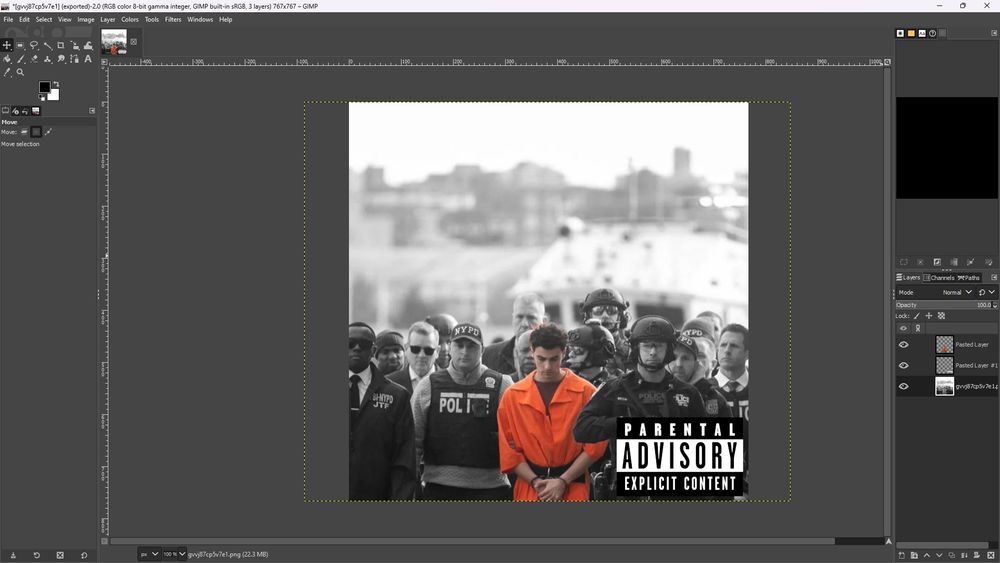This screenshot has height=563, width=1000.
Task: Hide the Pasted Layer visibility eye
Action: tap(904, 344)
